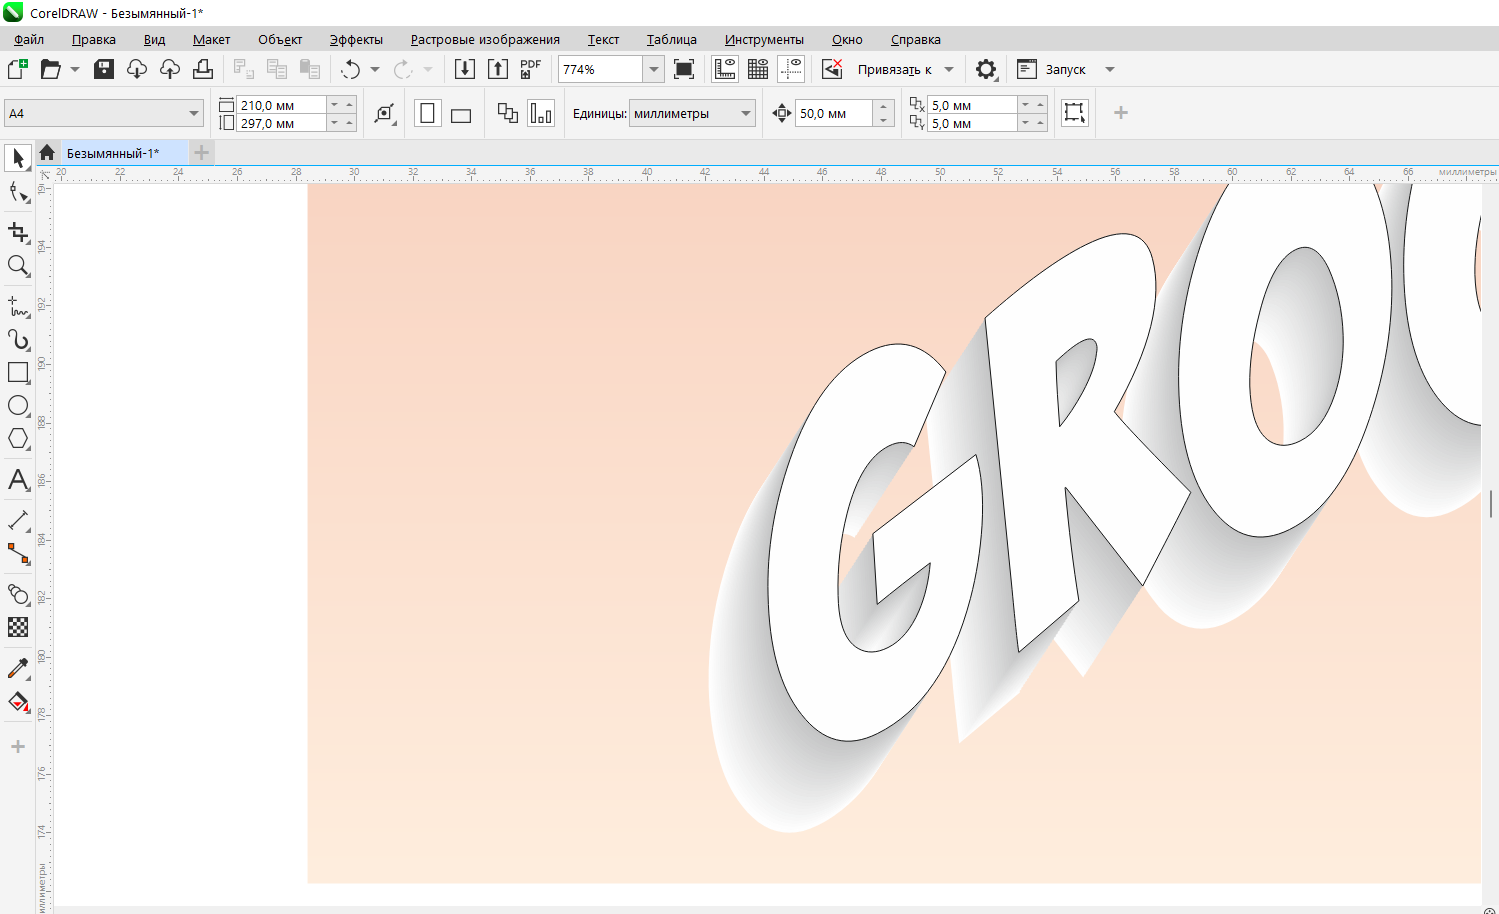Image resolution: width=1499 pixels, height=914 pixels.
Task: Select the Polygon tool
Action: coord(18,439)
